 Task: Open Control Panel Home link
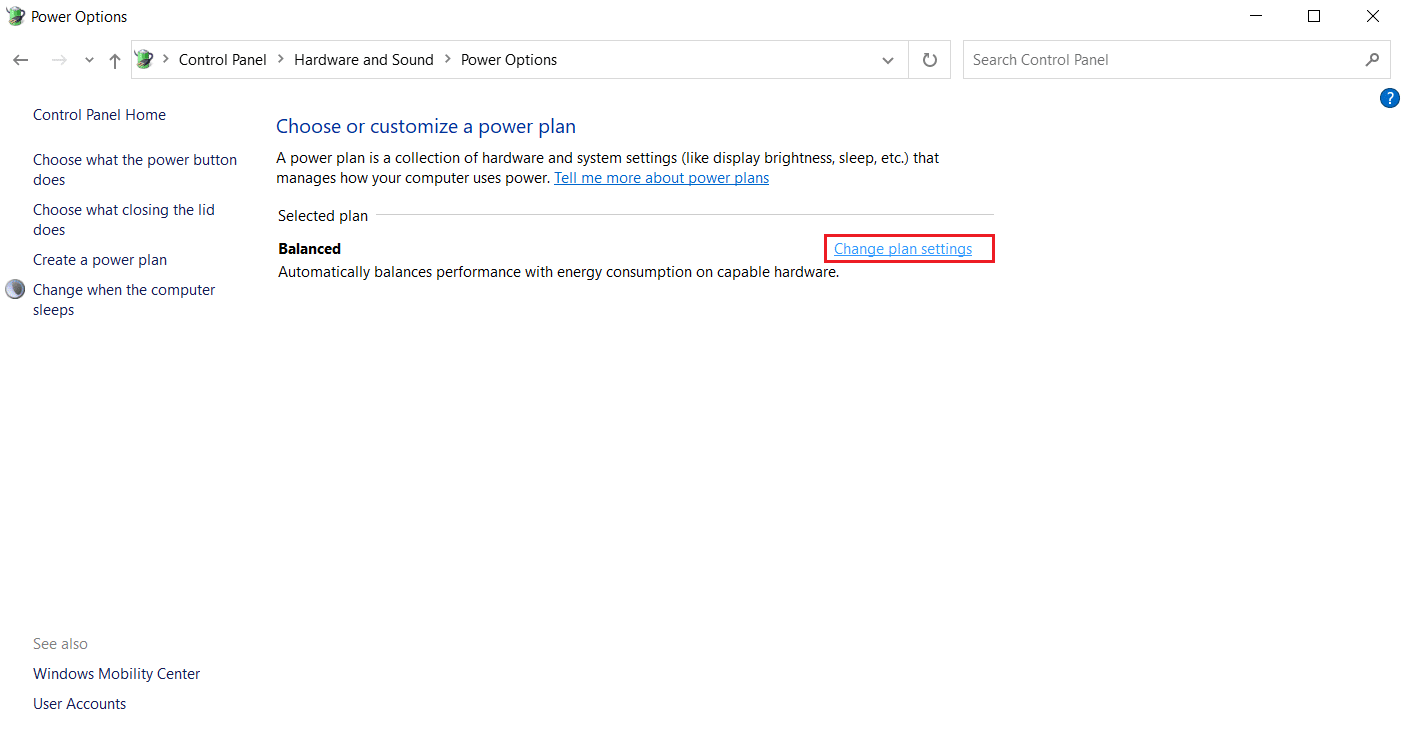(99, 115)
